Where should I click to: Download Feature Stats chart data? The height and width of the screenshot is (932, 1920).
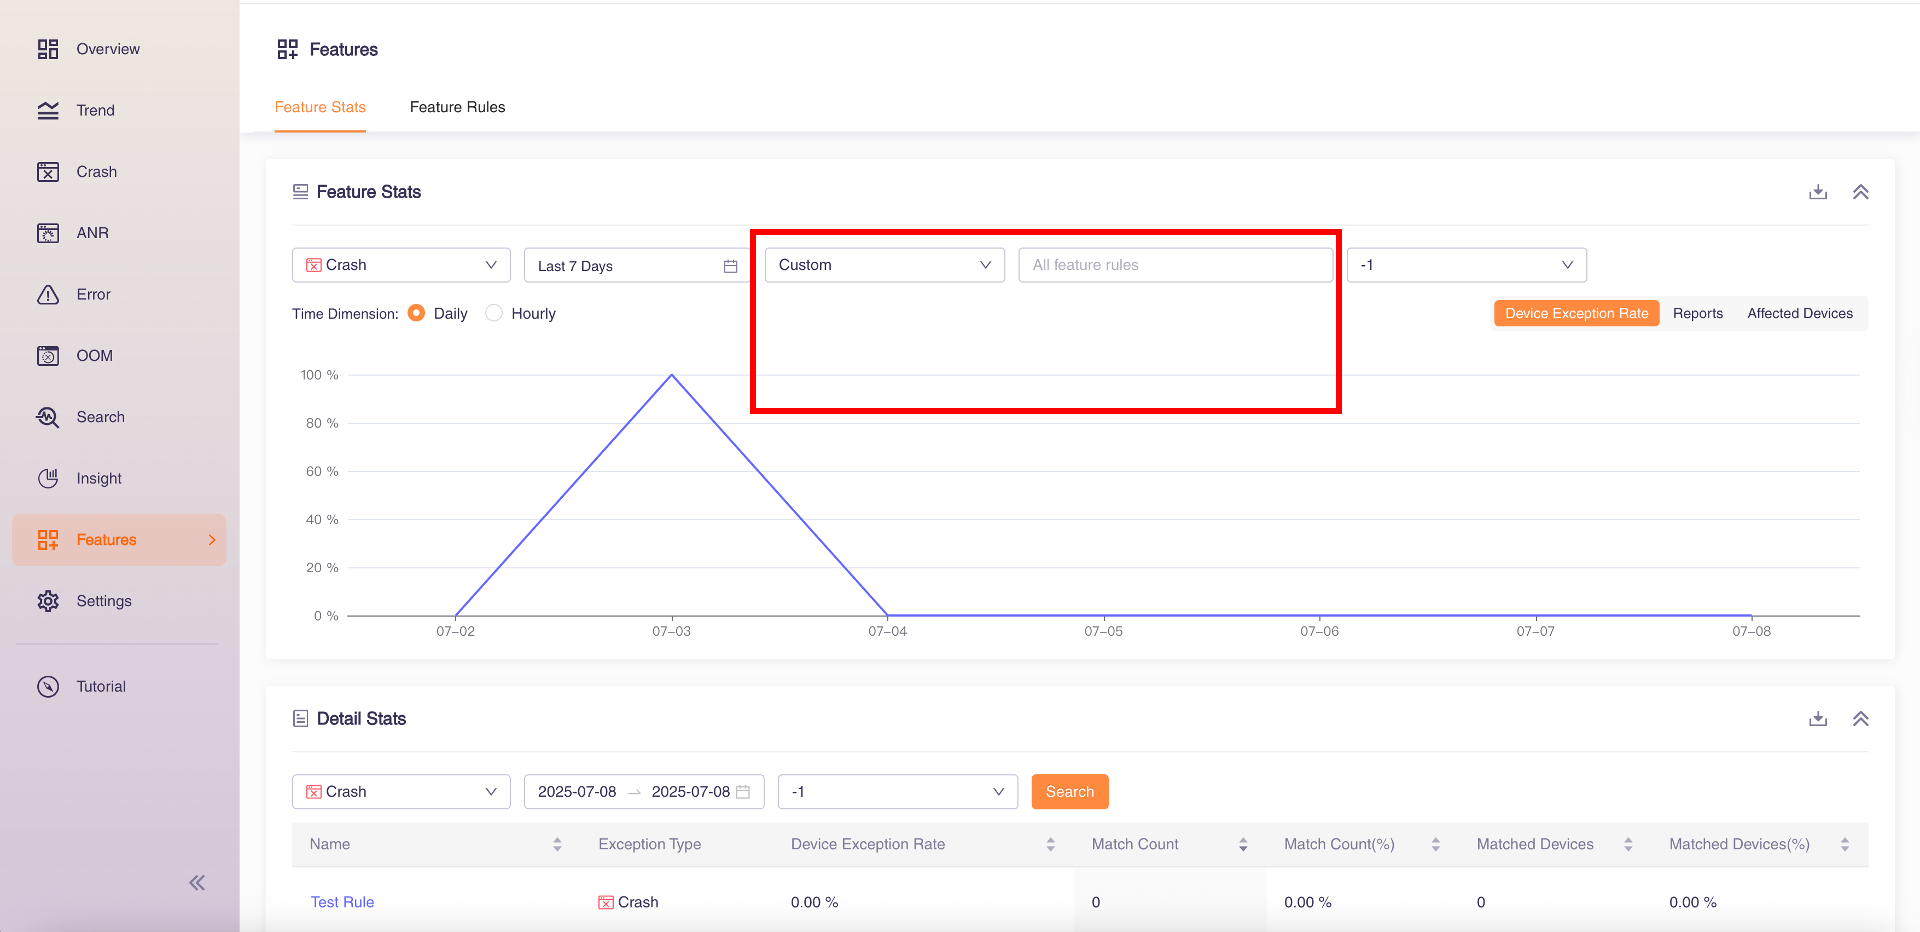click(1818, 192)
